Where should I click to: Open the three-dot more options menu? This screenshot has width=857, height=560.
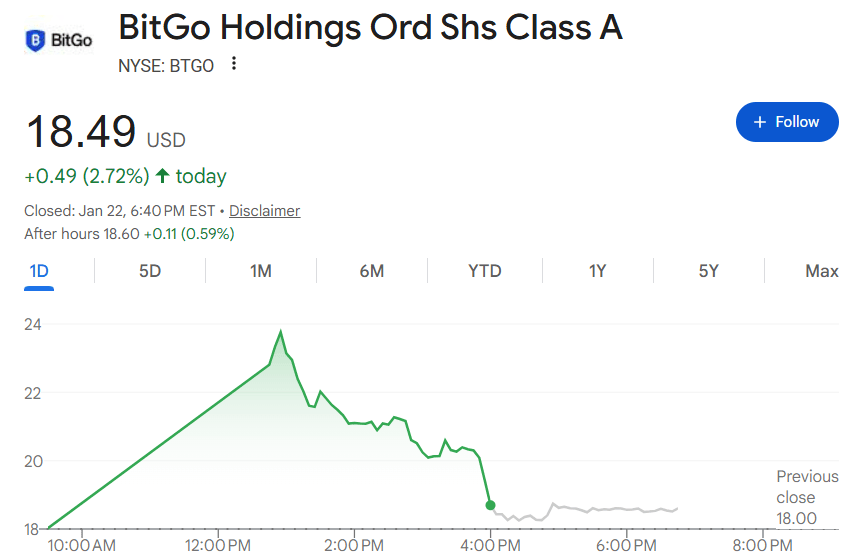point(234,64)
